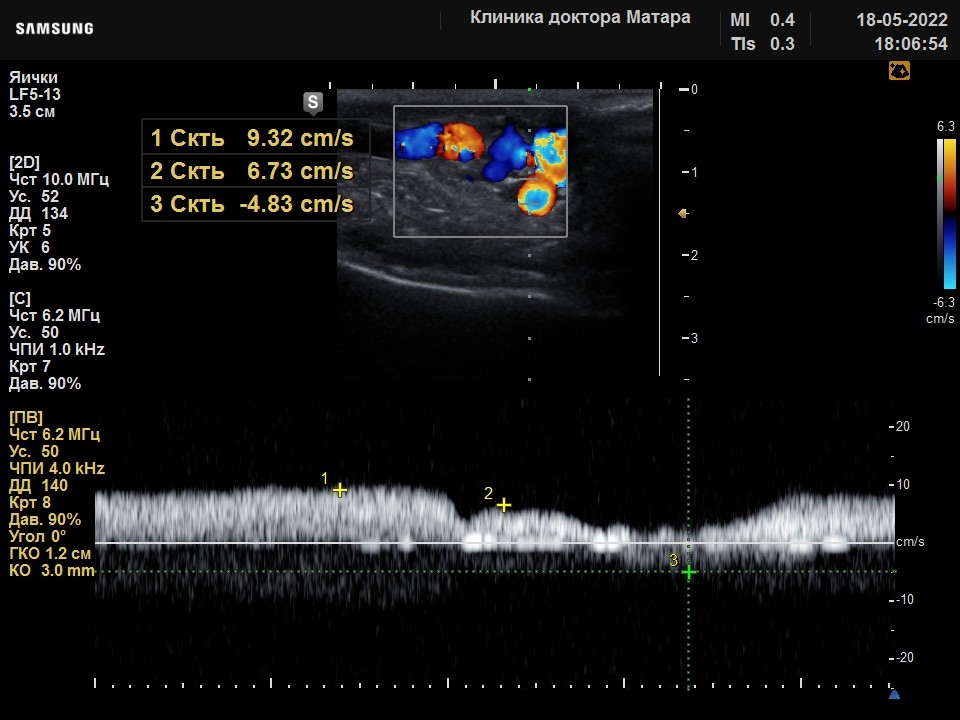Click the "Яички" preset label

(x=34, y=78)
